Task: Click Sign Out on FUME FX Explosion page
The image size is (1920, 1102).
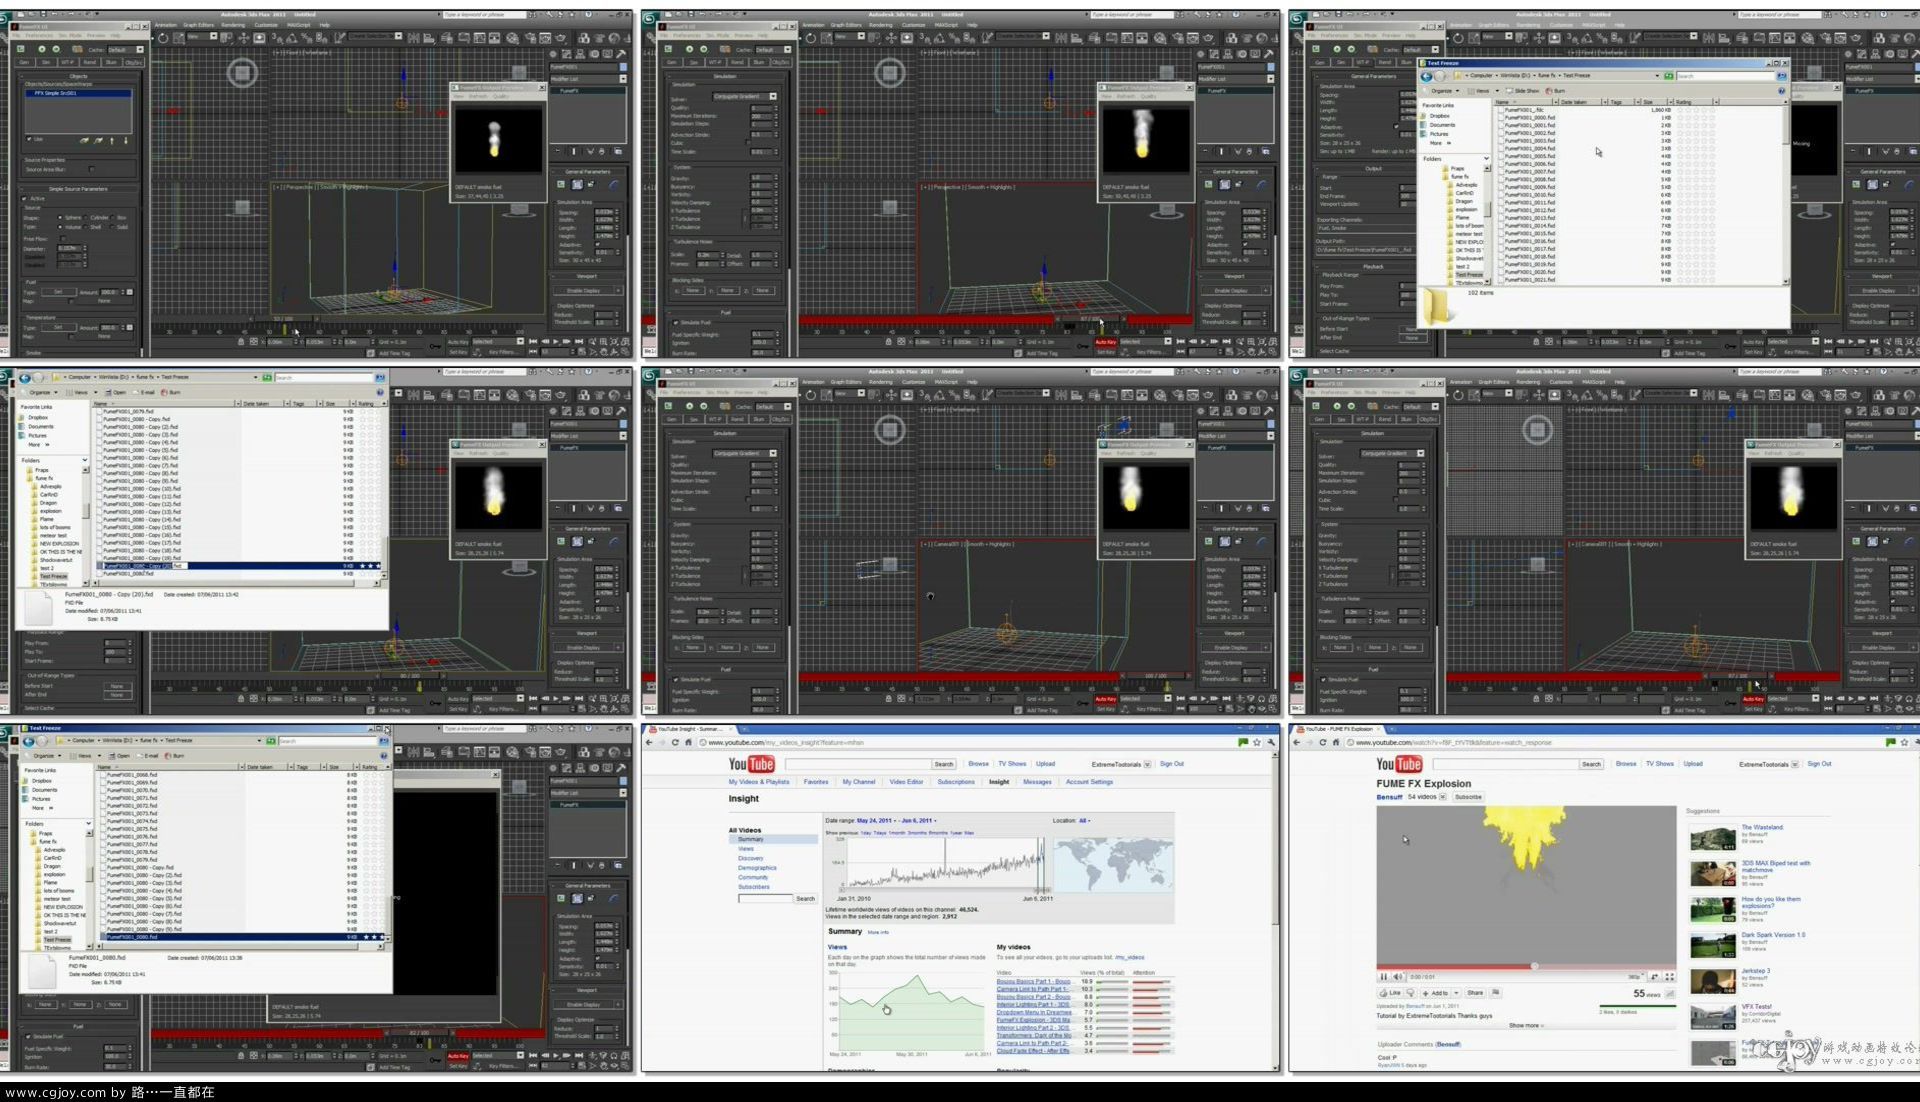Action: pos(1819,764)
